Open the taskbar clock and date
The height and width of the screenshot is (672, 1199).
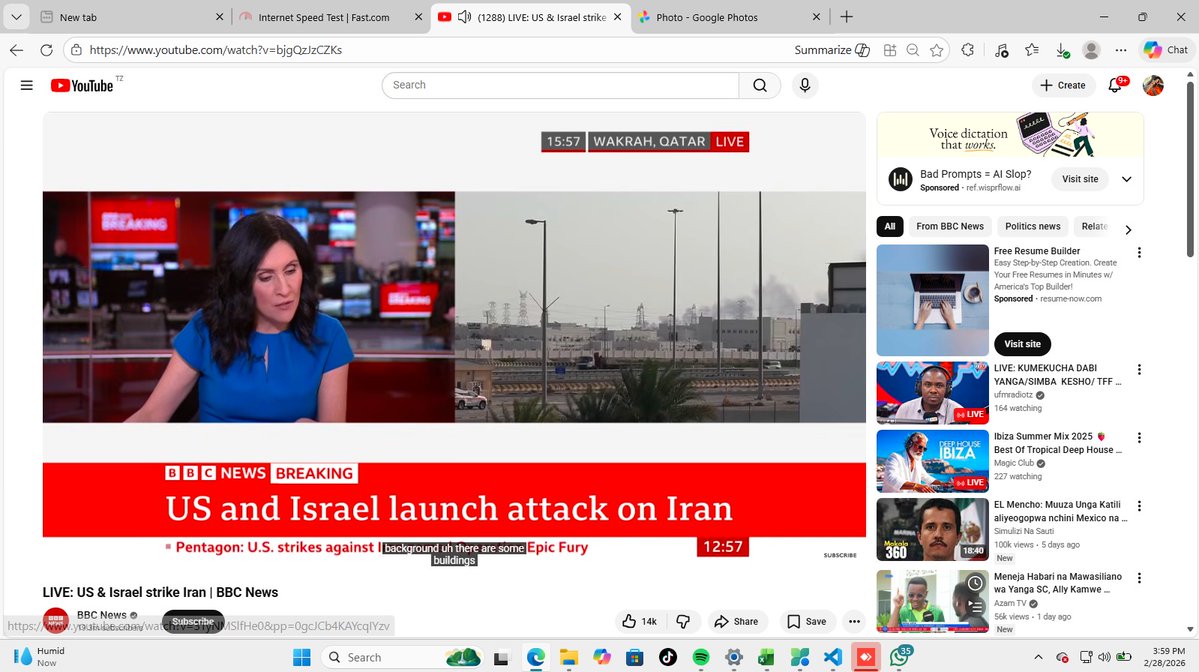1164,657
